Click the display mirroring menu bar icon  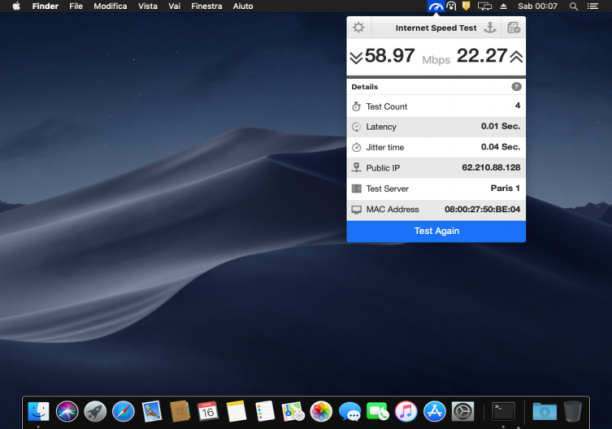pyautogui.click(x=485, y=6)
